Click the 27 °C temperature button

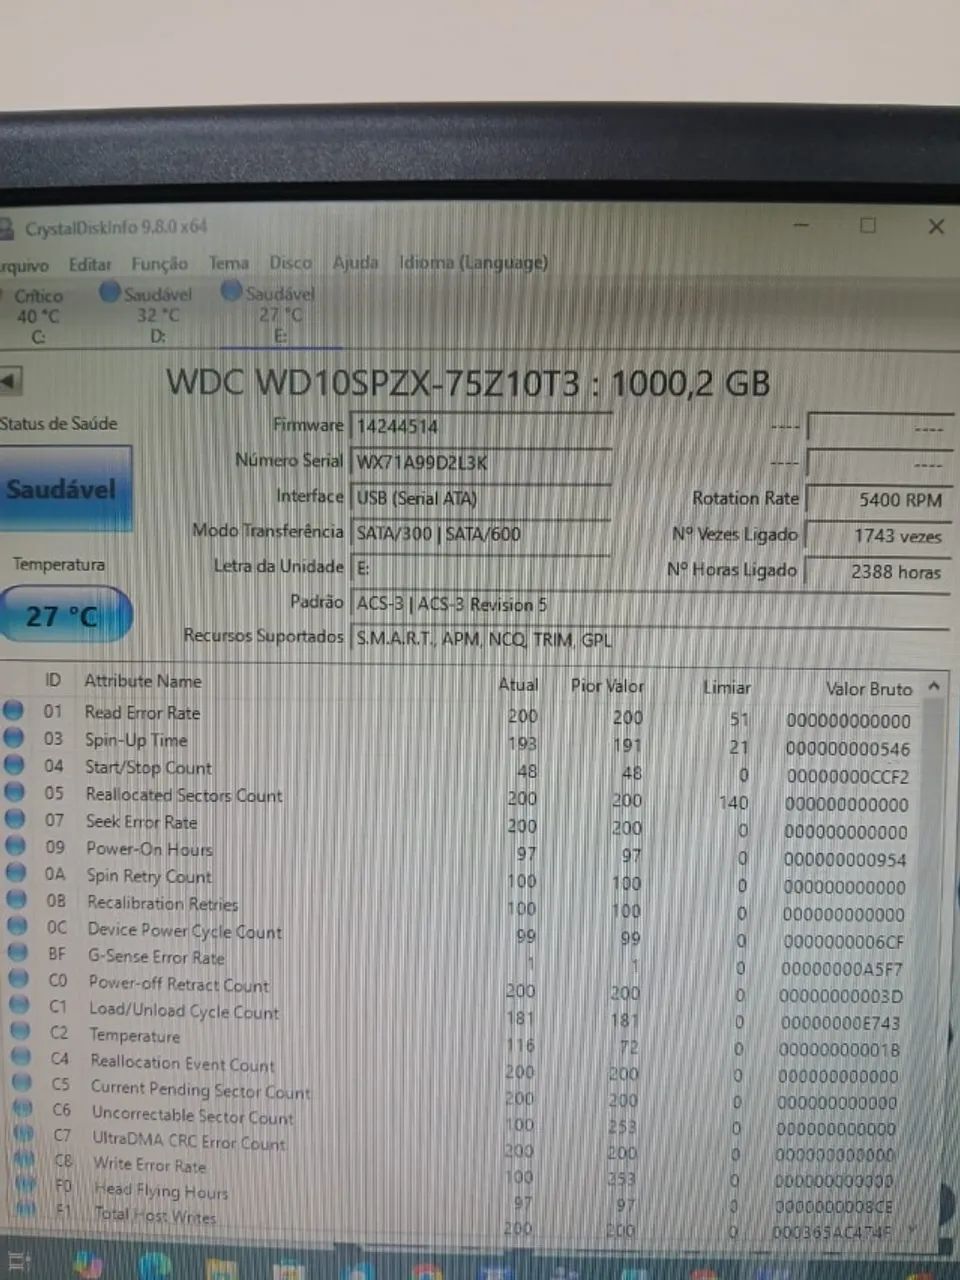(x=64, y=615)
